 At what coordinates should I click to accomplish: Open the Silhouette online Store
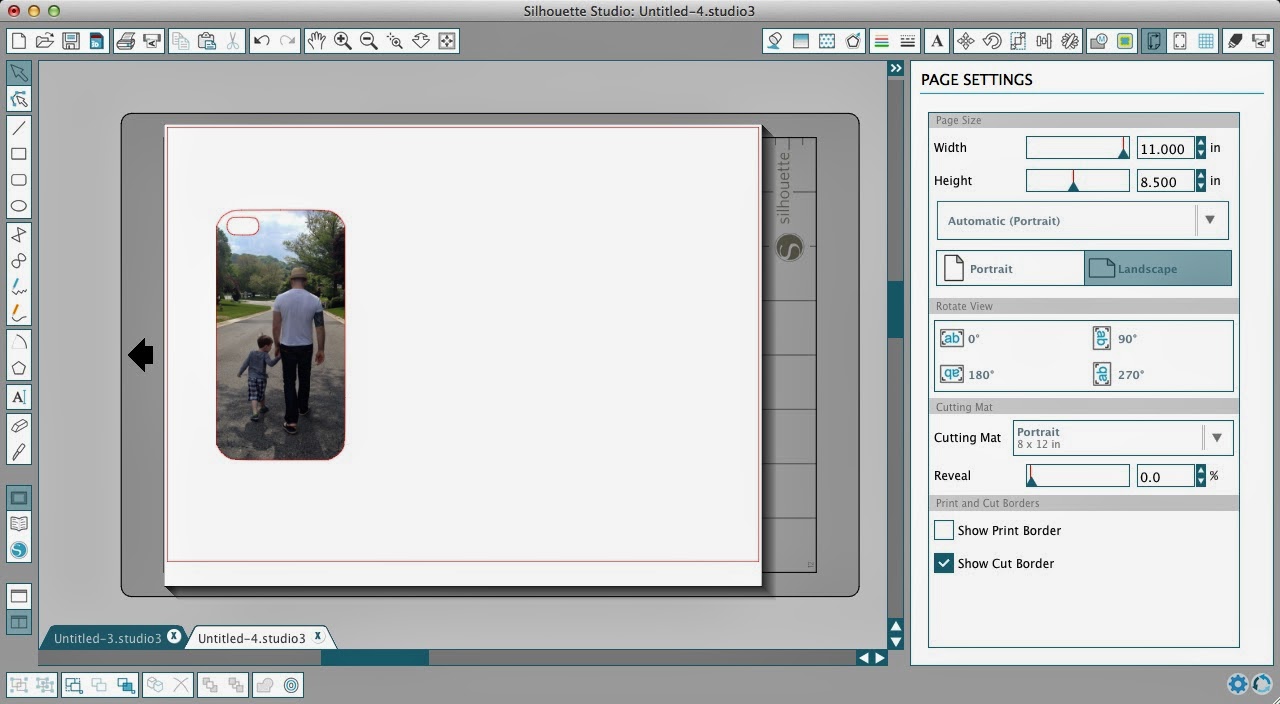[18, 549]
